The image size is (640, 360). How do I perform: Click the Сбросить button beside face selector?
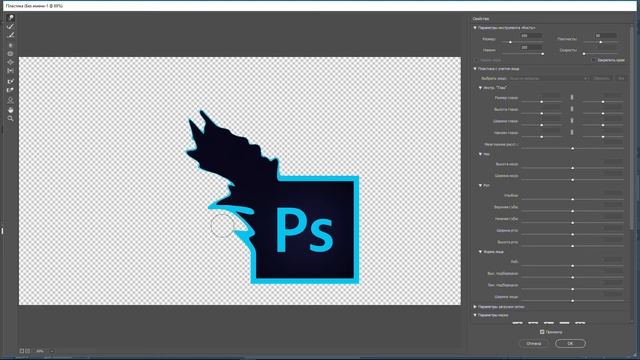[601, 78]
